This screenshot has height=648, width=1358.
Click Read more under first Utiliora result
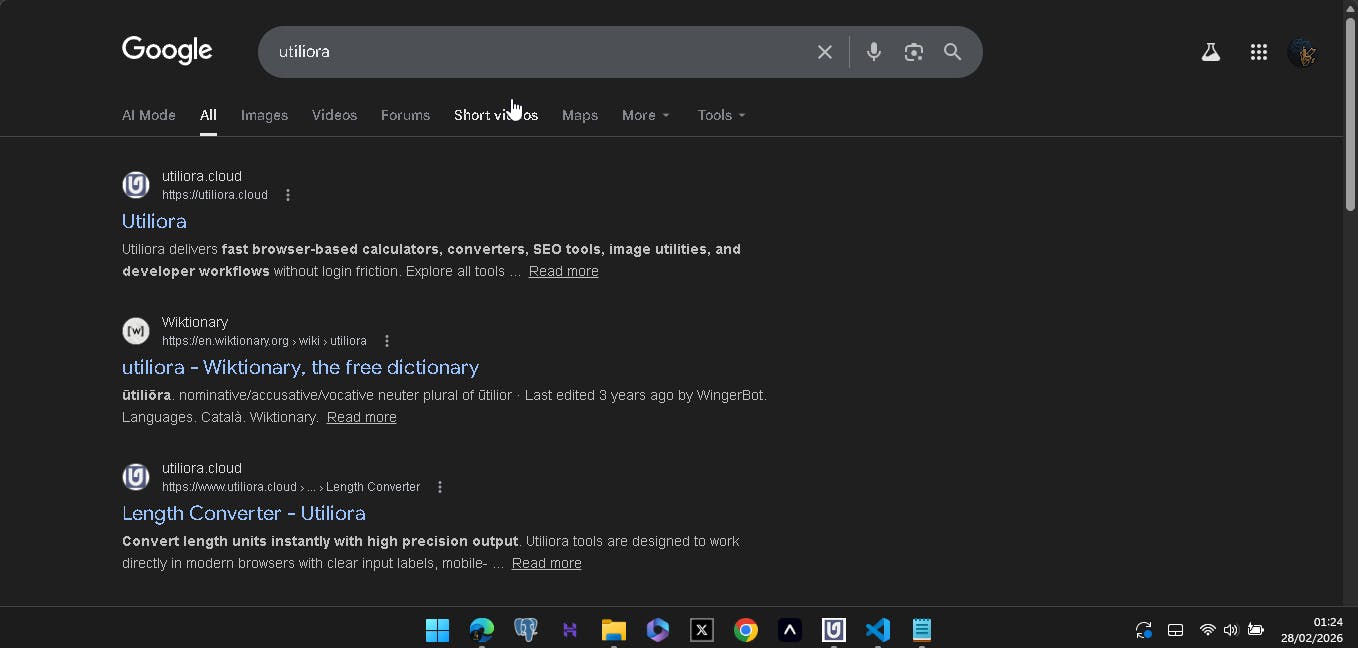click(x=564, y=271)
